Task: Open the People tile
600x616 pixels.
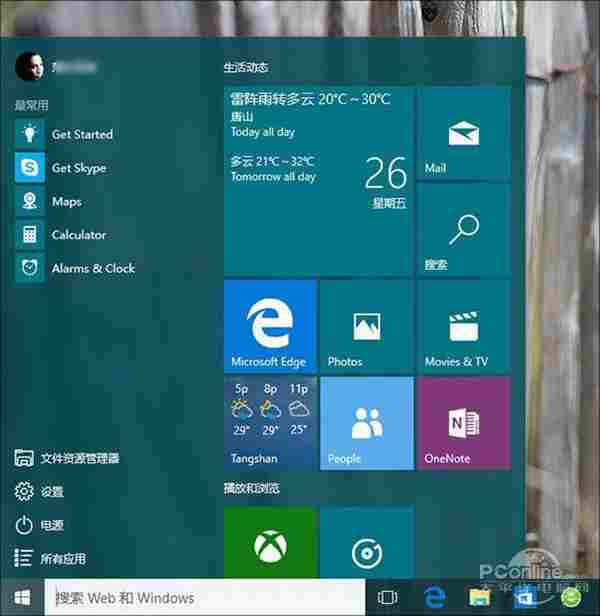Action: coord(366,423)
